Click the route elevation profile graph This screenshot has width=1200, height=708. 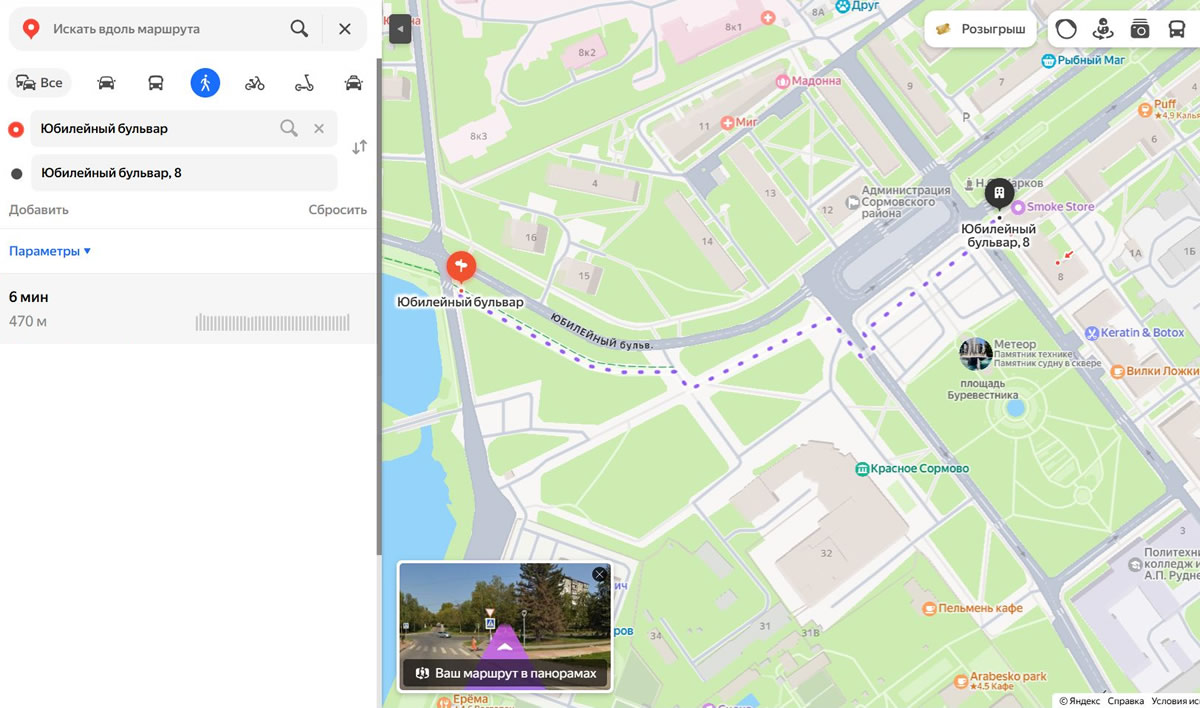click(x=272, y=322)
